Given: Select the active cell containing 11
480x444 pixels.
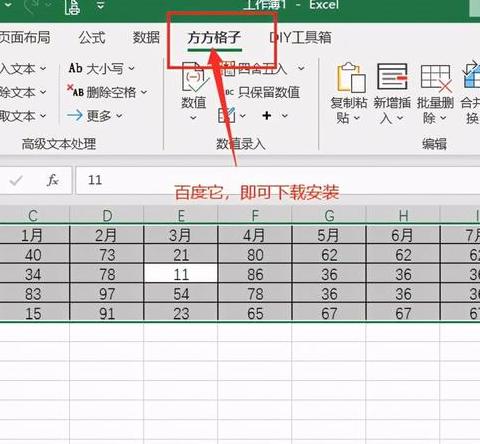Looking at the screenshot, I should [181, 274].
